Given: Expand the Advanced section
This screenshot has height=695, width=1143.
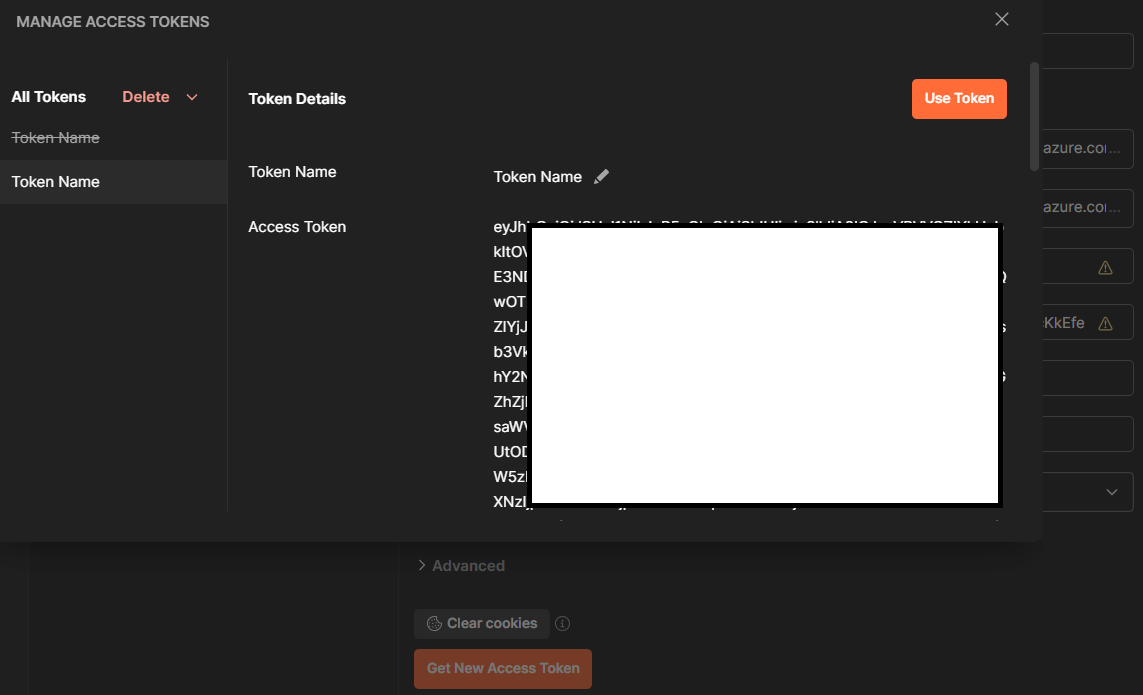Looking at the screenshot, I should coord(461,566).
